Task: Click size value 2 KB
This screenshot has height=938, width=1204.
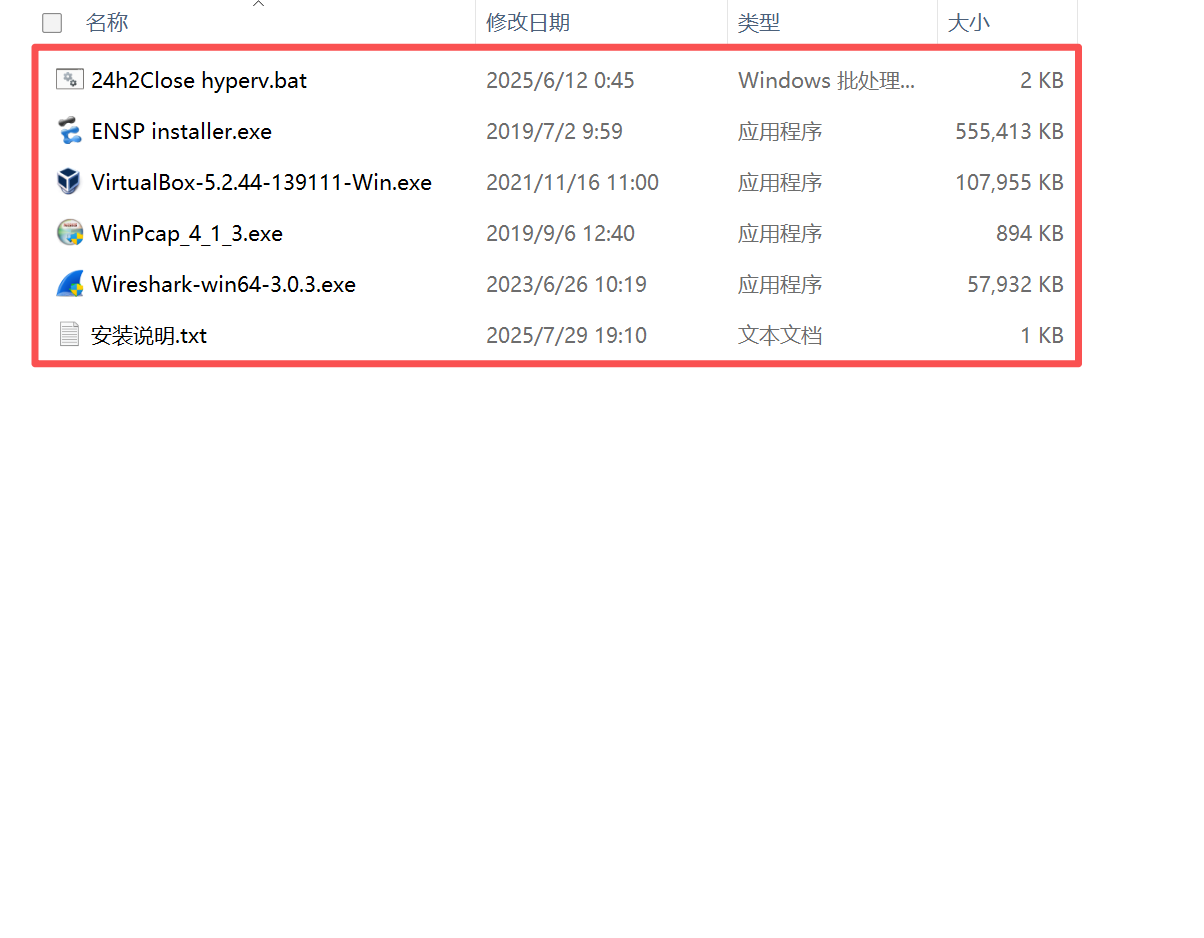Action: point(1042,80)
